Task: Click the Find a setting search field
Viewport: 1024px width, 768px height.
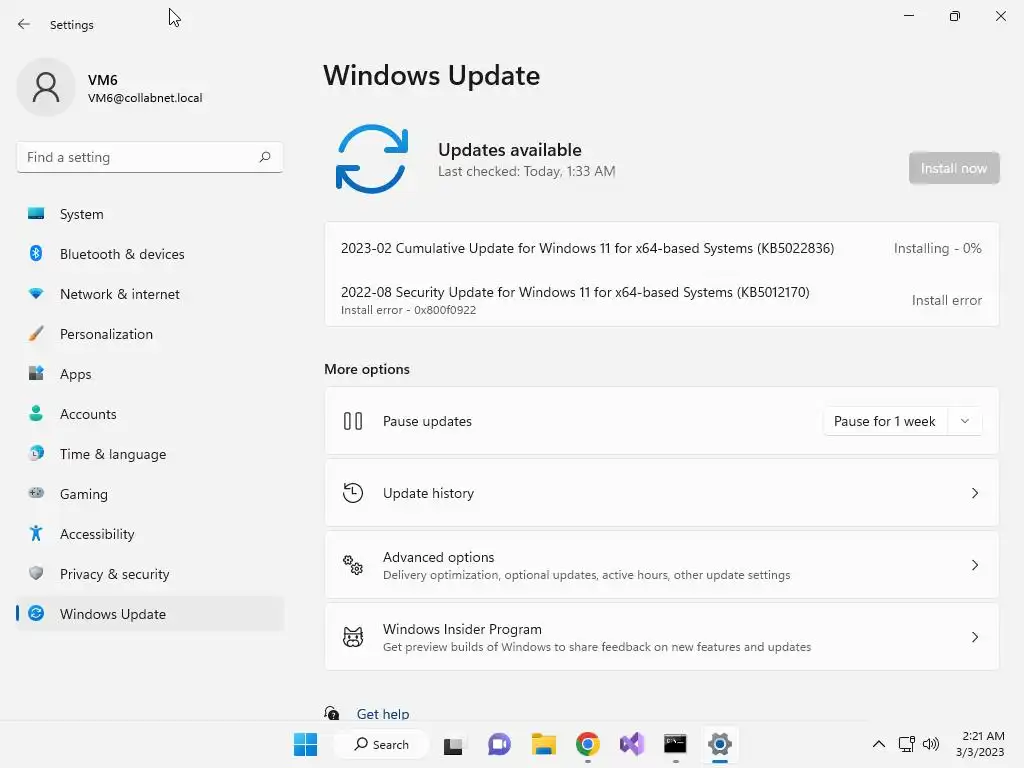Action: (150, 157)
